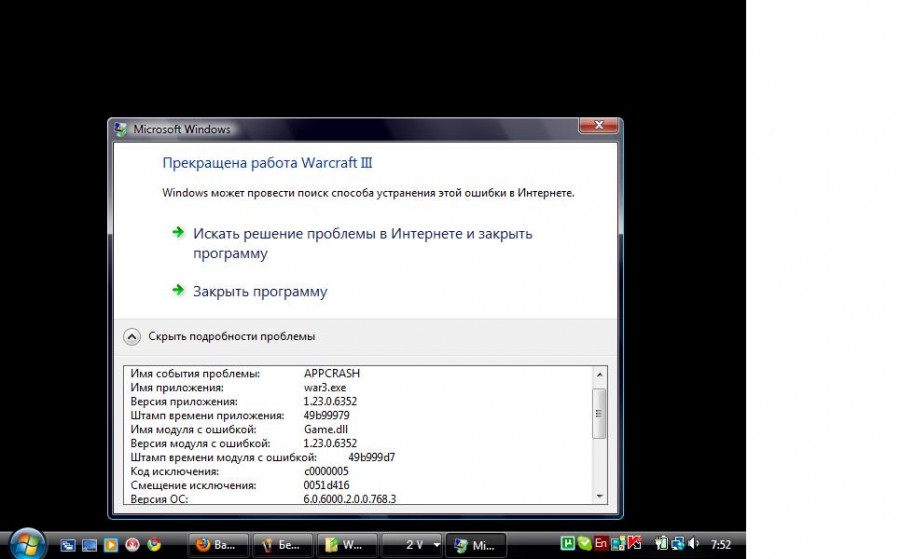The width and height of the screenshot is (900, 559).
Task: Click the 7:52 system clock
Action: tap(721, 544)
